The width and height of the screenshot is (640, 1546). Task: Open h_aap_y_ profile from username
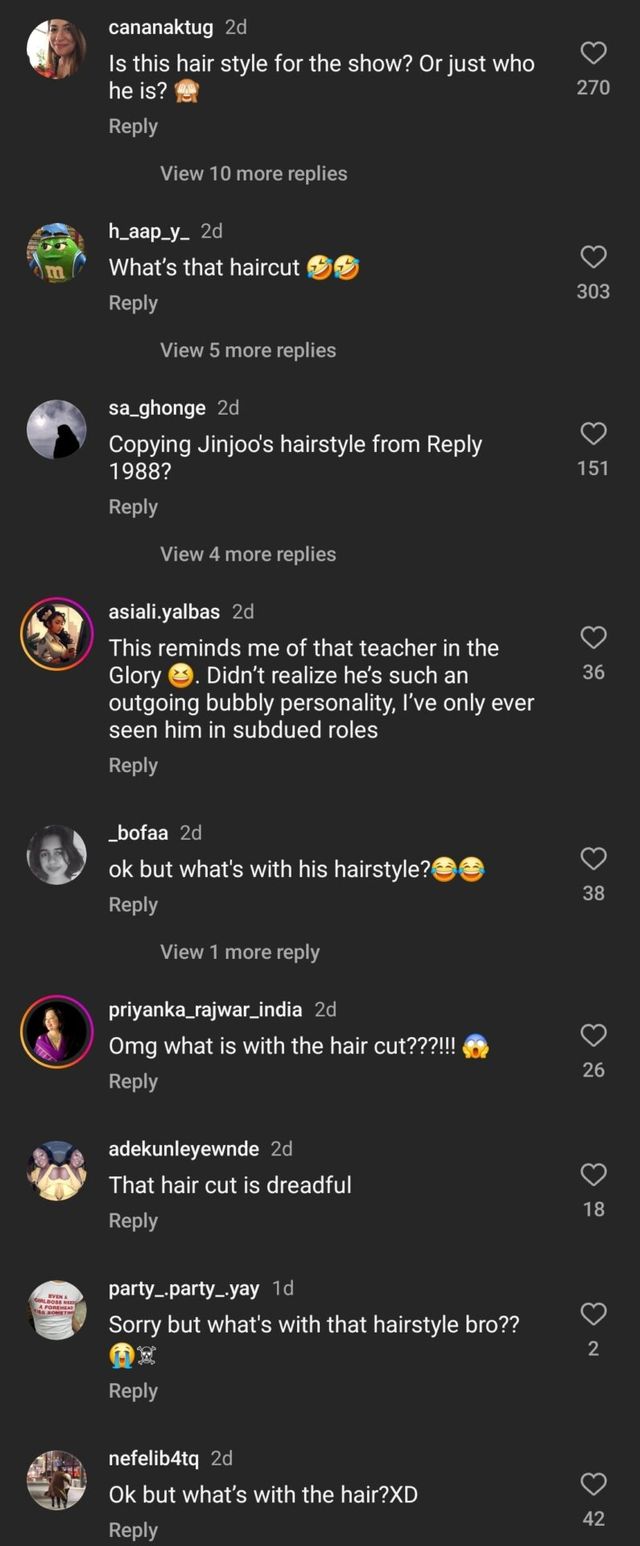point(149,231)
